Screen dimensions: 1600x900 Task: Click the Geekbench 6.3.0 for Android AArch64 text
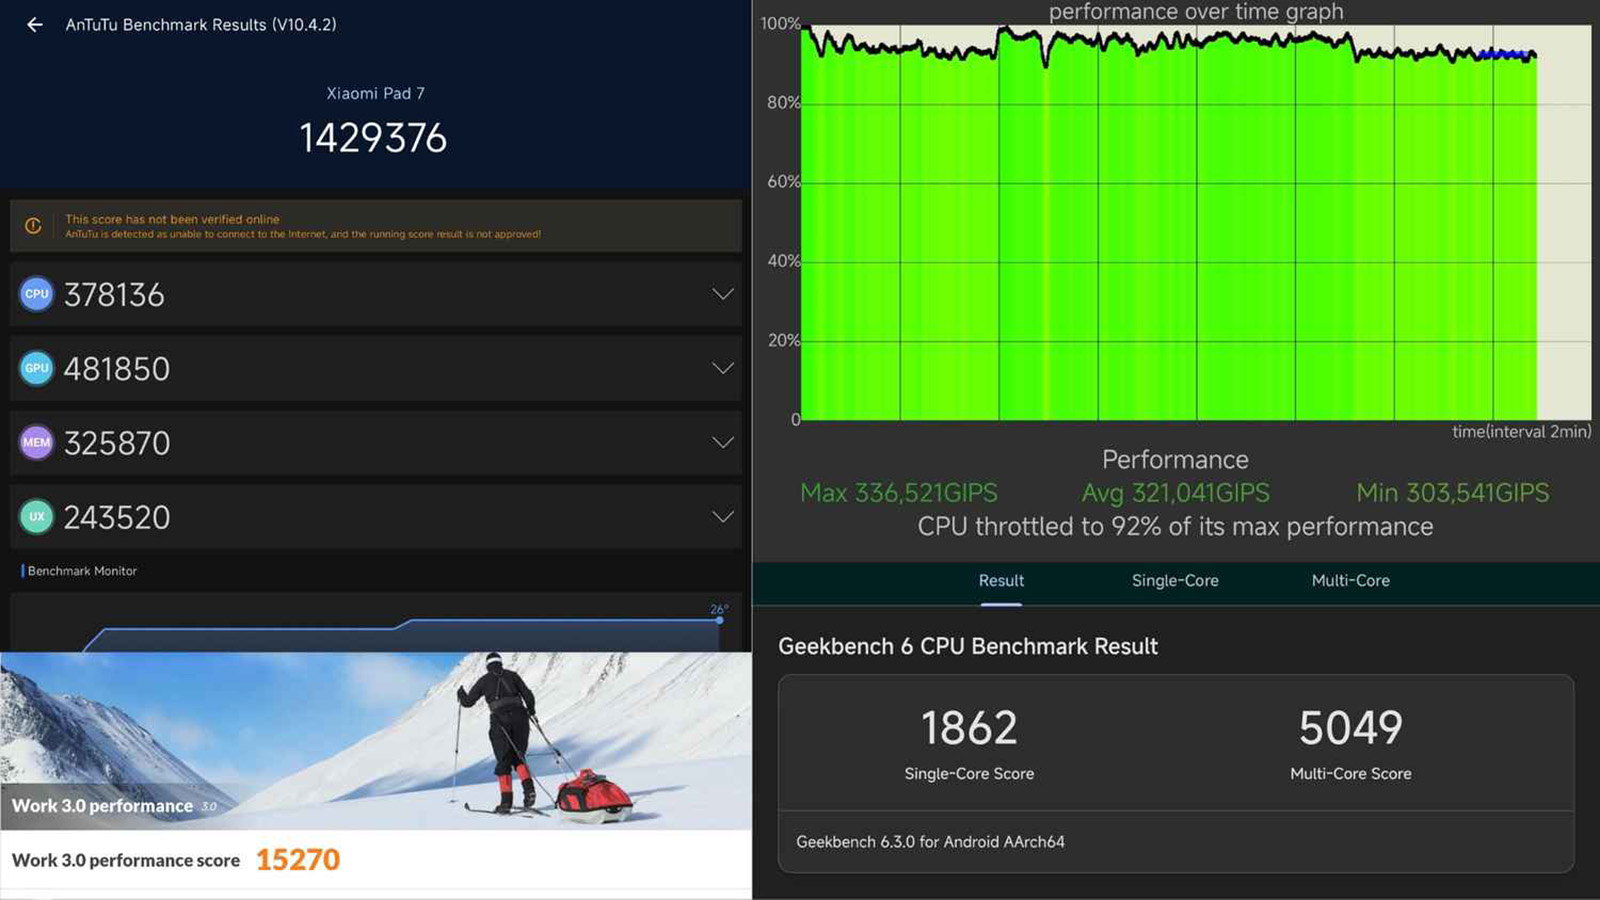(930, 842)
